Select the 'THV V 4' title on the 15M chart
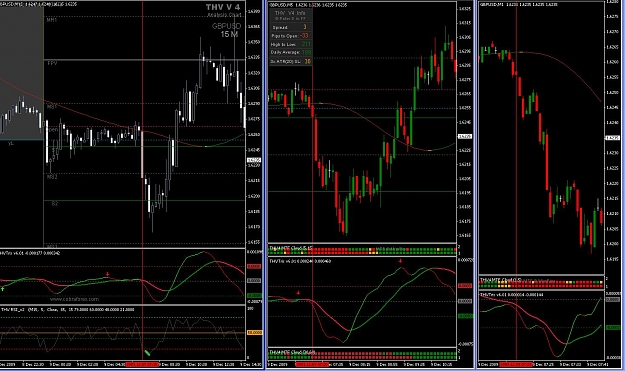This screenshot has height=371, width=625. 223,7
